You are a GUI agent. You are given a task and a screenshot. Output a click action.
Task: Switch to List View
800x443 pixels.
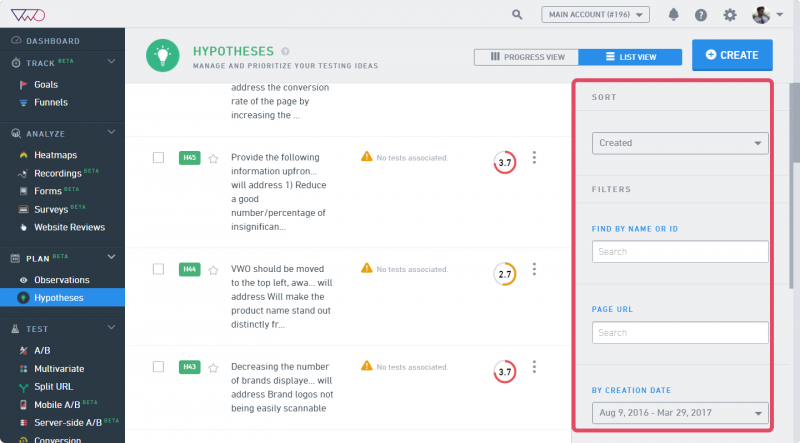[x=630, y=57]
